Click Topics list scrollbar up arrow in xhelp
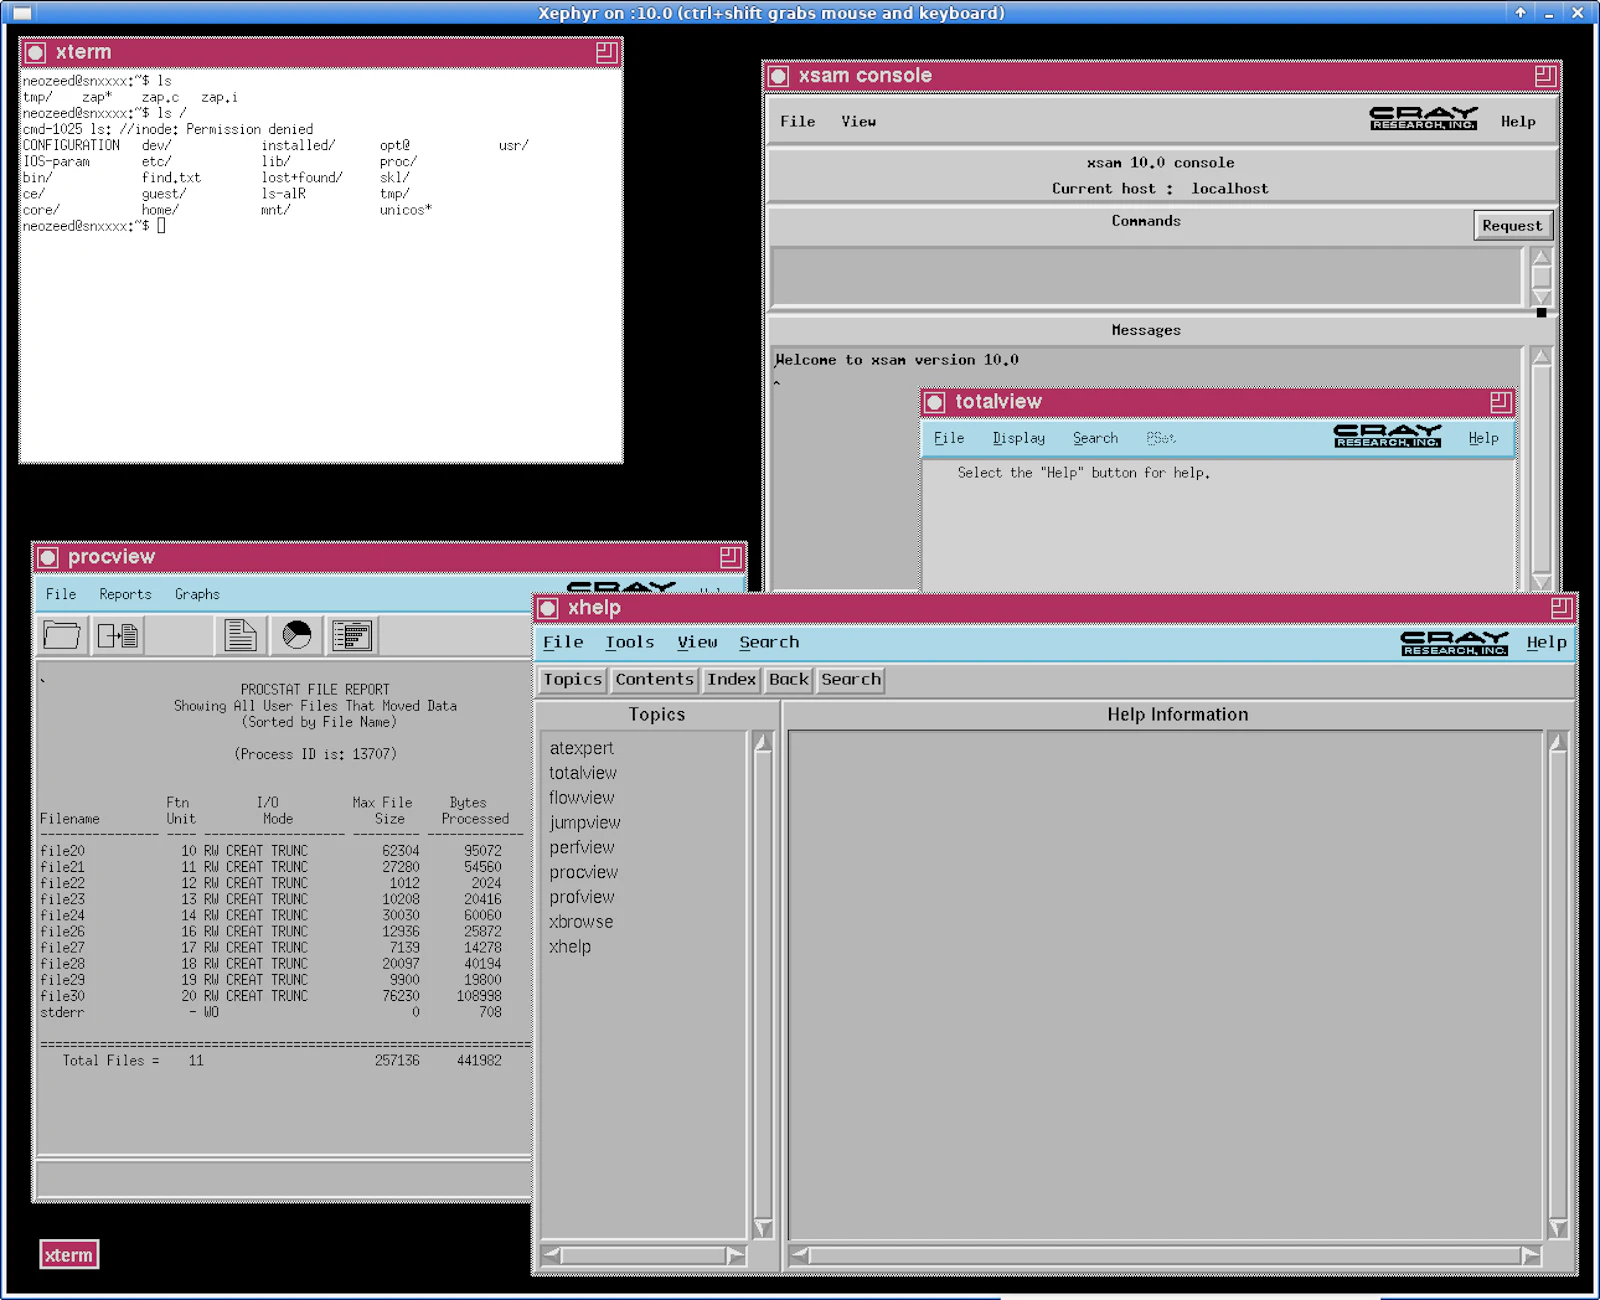1600x1300 pixels. click(763, 742)
